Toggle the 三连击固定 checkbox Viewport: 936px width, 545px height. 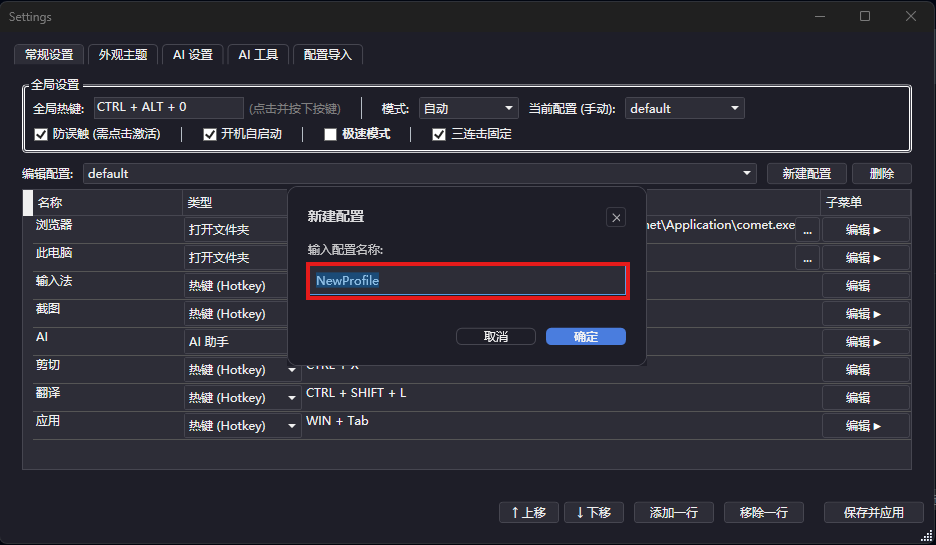tap(439, 134)
